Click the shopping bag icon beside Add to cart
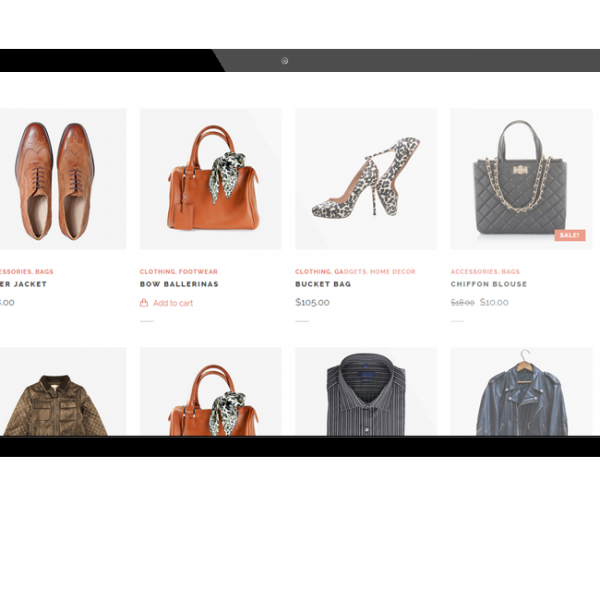Viewport: 600px width, 600px height. click(143, 303)
